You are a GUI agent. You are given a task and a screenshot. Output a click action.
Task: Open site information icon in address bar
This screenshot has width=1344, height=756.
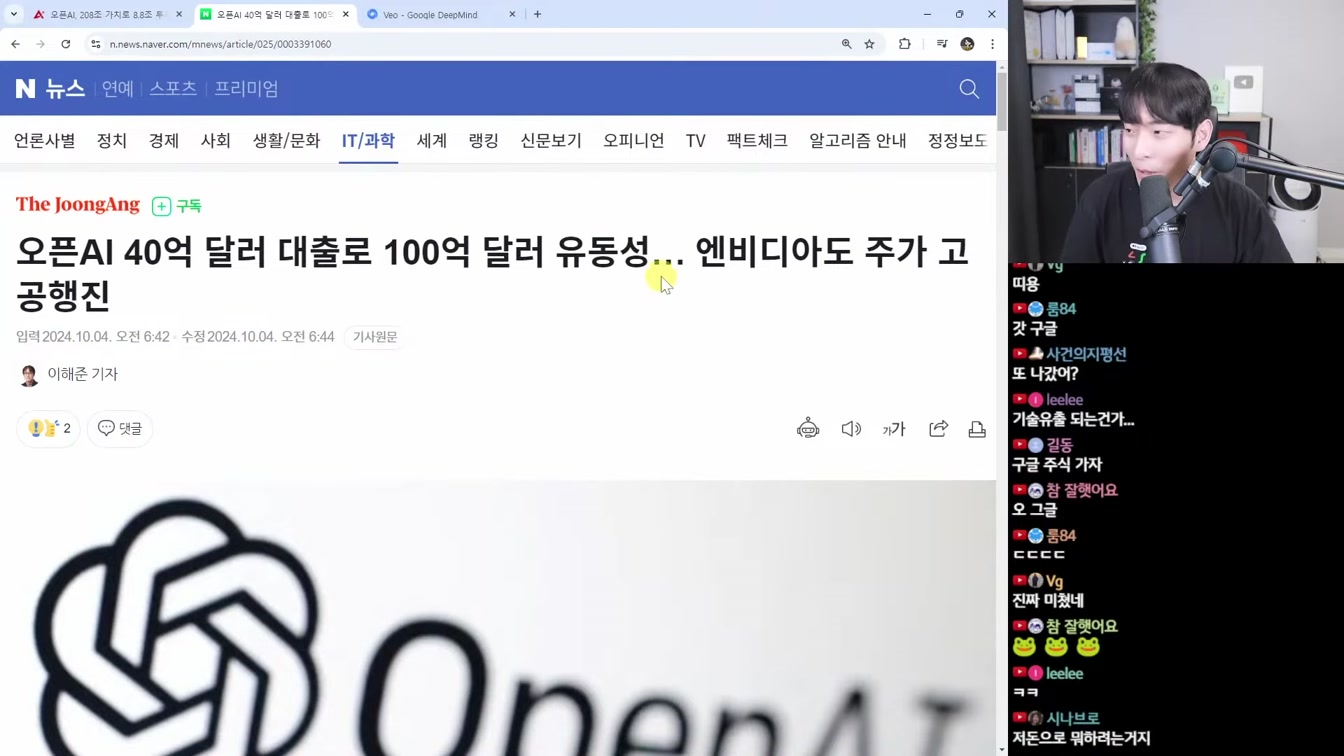96,44
